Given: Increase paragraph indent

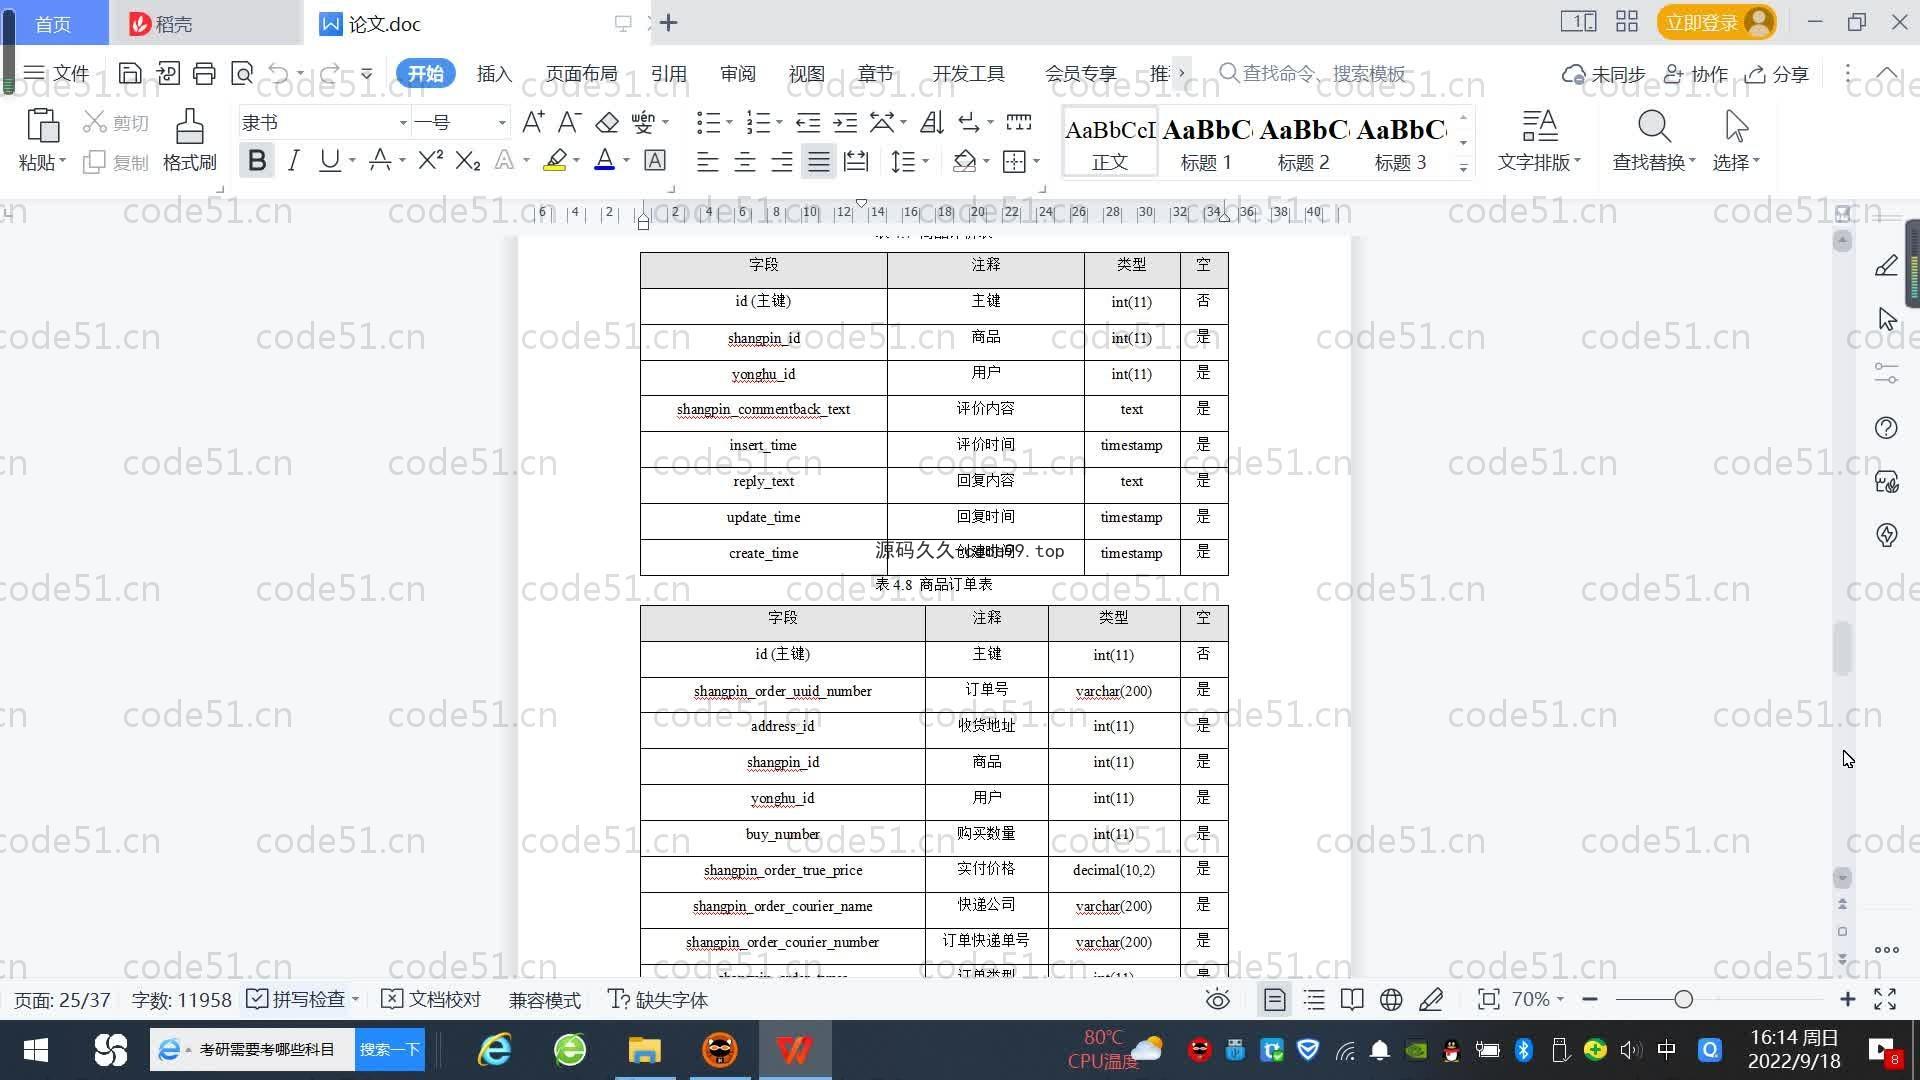Looking at the screenshot, I should [x=845, y=122].
